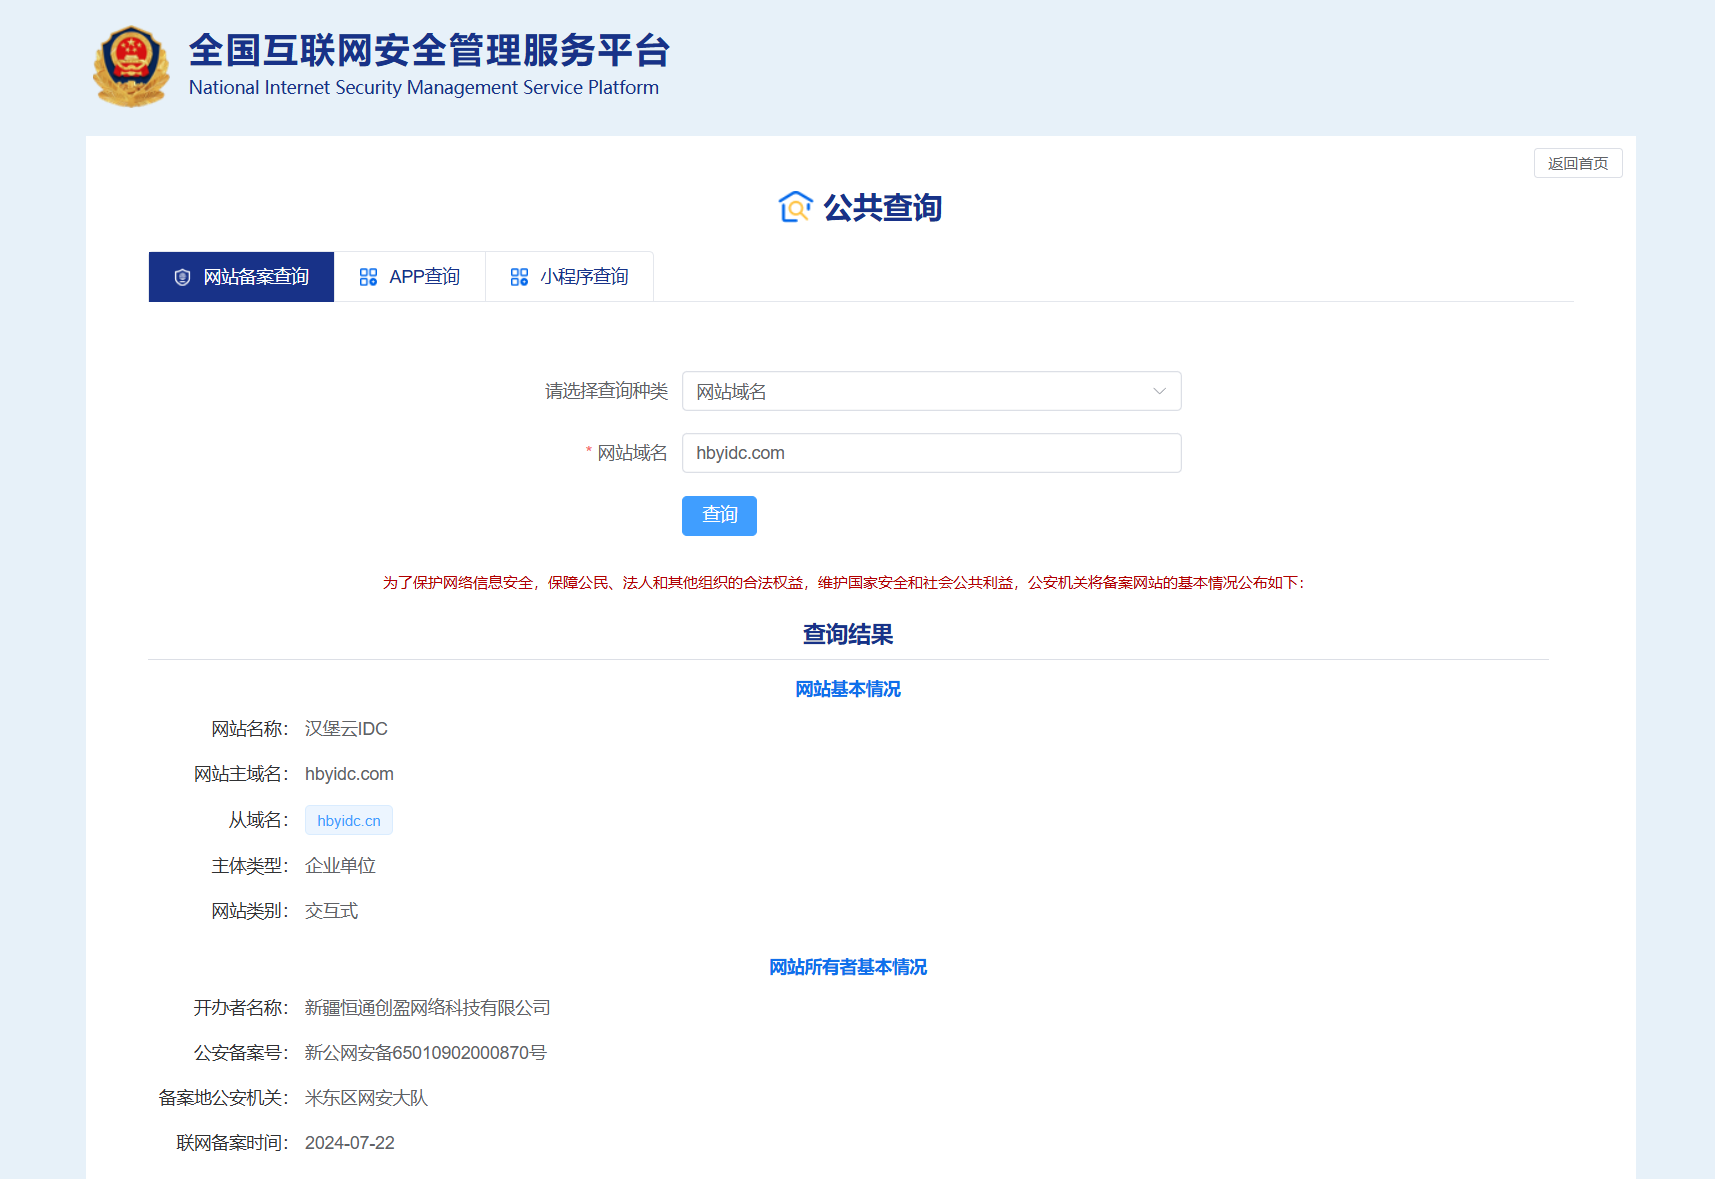
Task: Click the entity type value 企业单位
Action: pos(340,866)
